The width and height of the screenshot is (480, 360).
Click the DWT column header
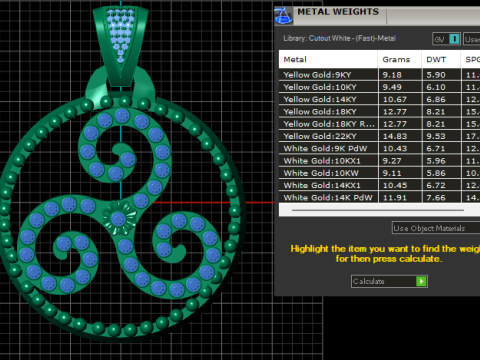pos(441,60)
